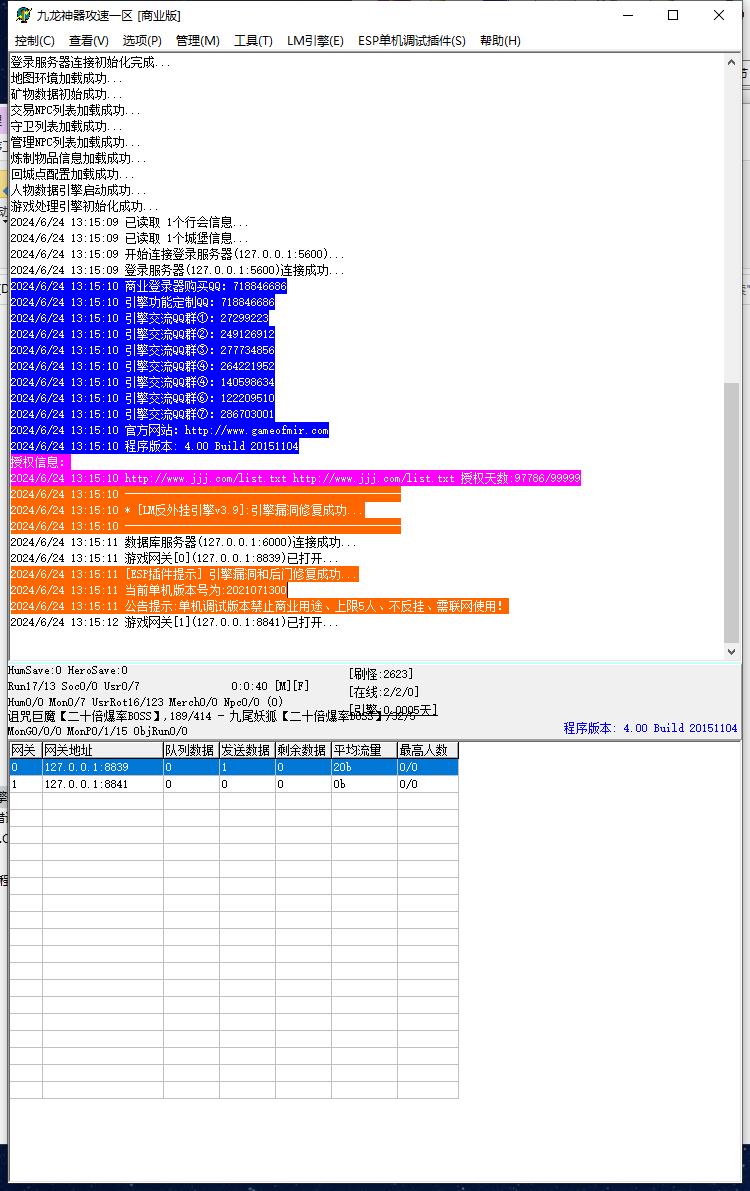The image size is (750, 1191).
Task: Click log line 程序版本: 4.00 Build 20151104
Action: [154, 446]
